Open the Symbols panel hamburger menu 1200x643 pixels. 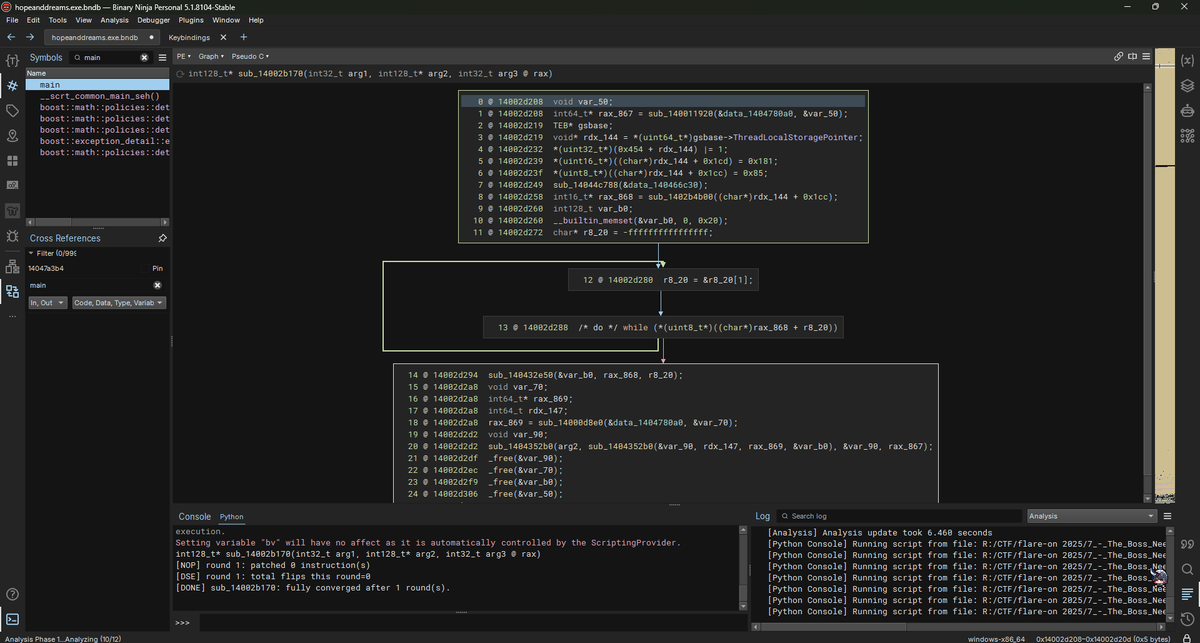point(162,57)
